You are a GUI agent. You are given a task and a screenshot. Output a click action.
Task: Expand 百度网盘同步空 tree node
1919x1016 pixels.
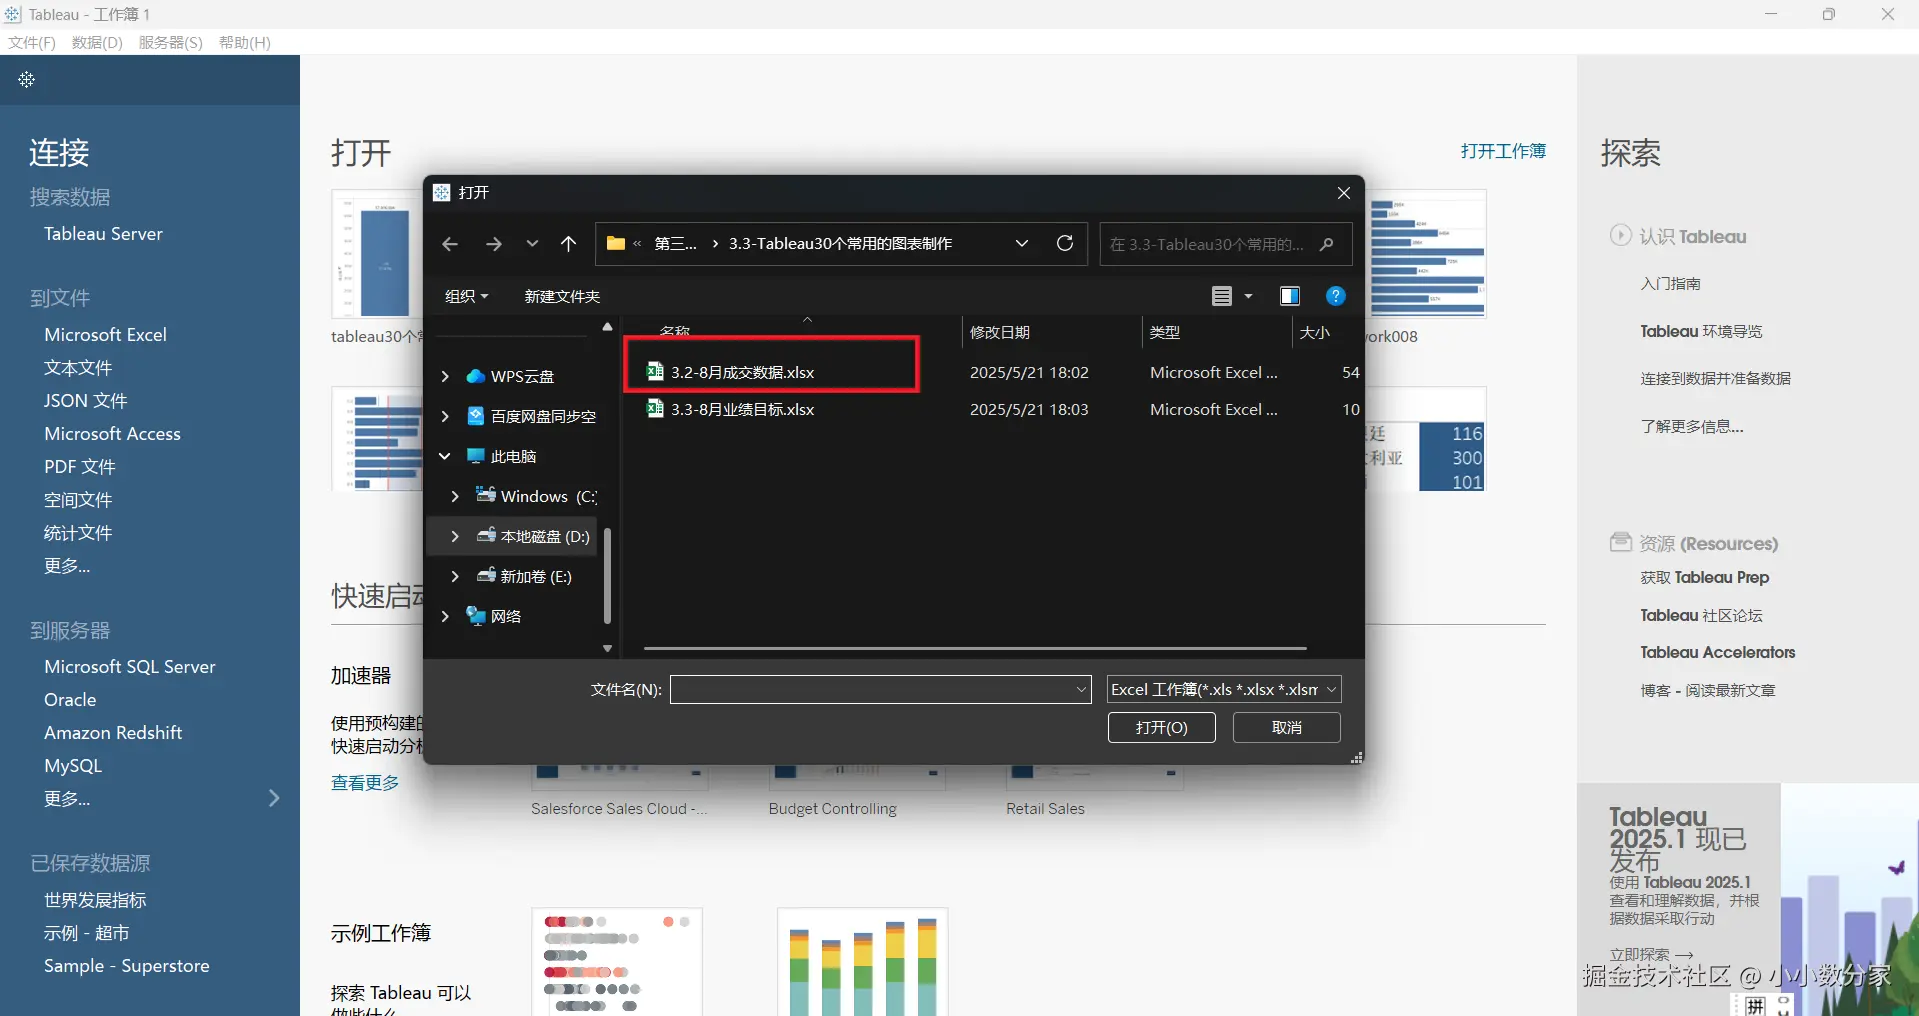(445, 416)
